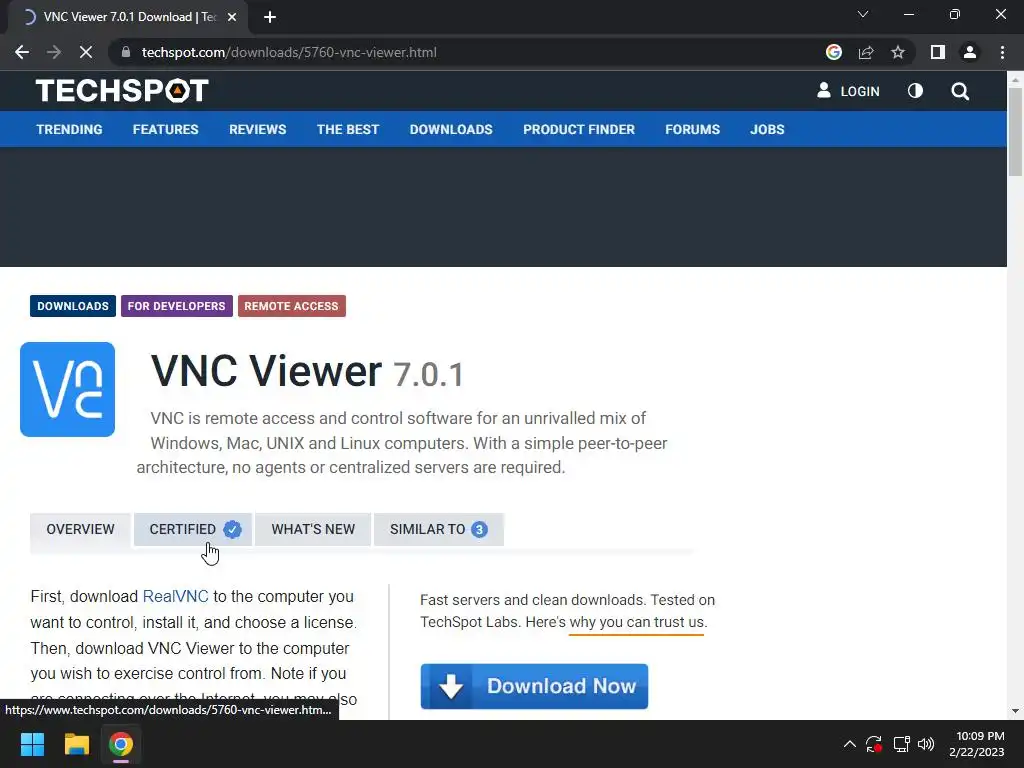Click the VNC Viewer logo image
This screenshot has width=1024, height=768.
(x=67, y=389)
